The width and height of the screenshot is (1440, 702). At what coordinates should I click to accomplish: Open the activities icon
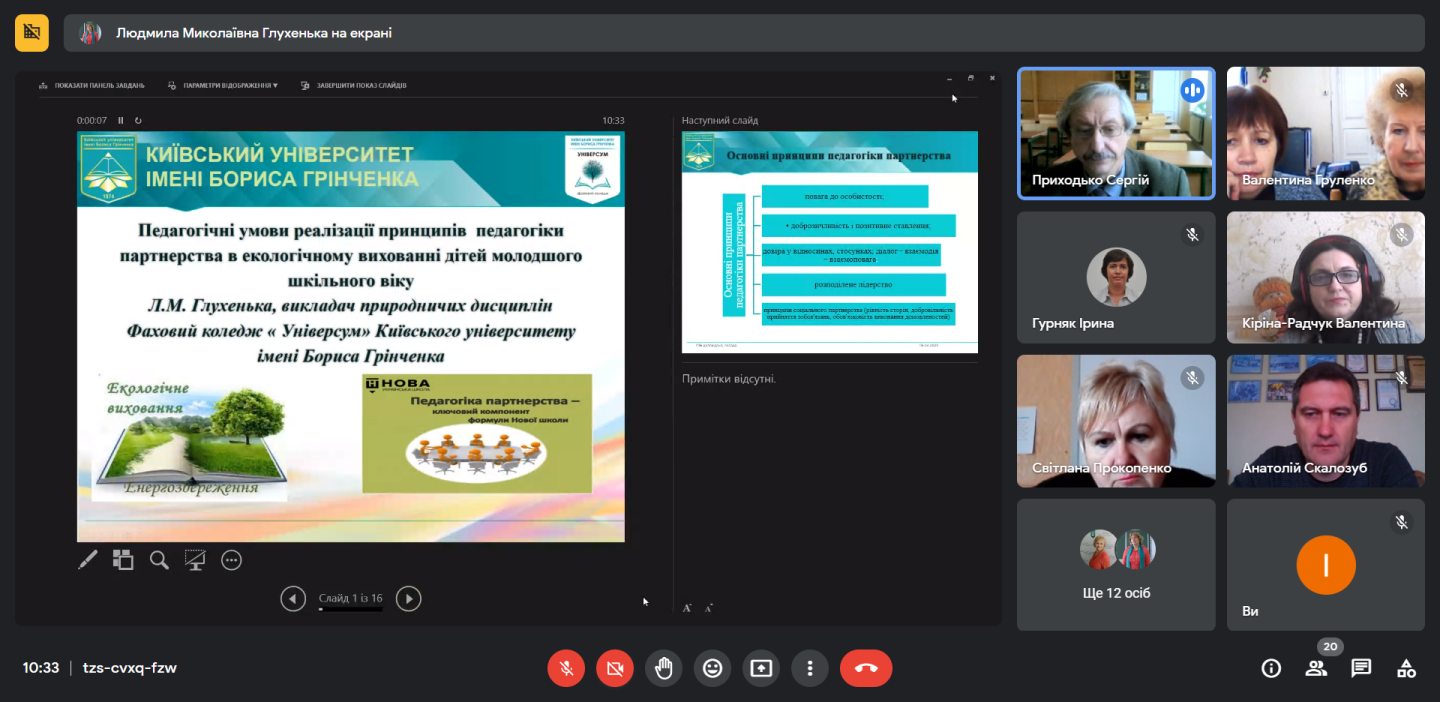tap(1406, 668)
